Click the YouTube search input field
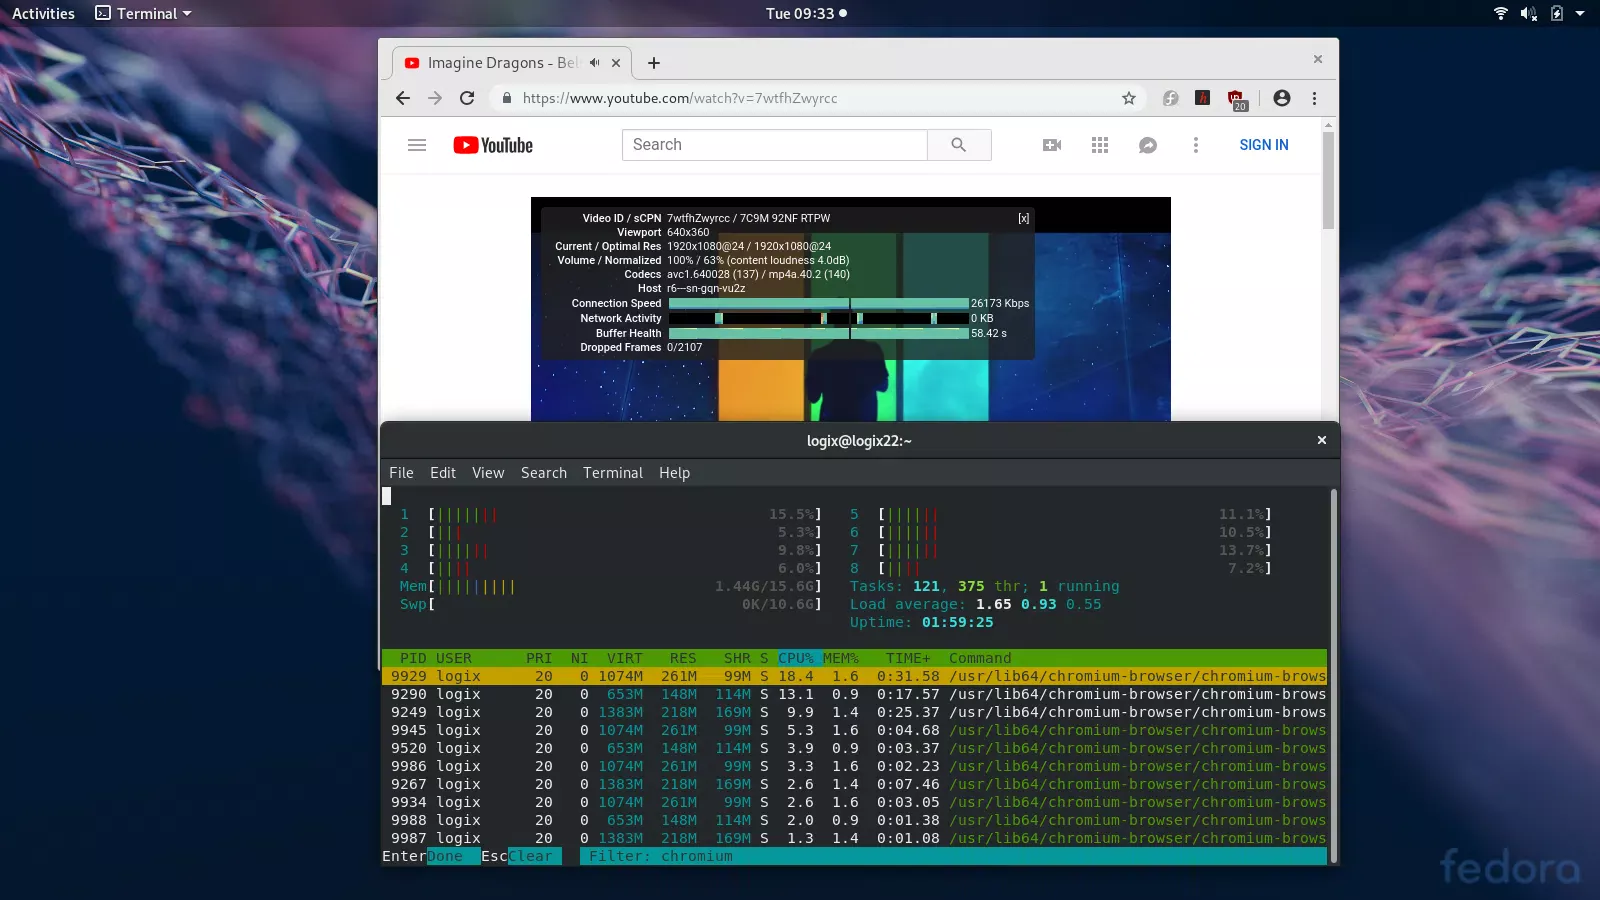 (775, 144)
